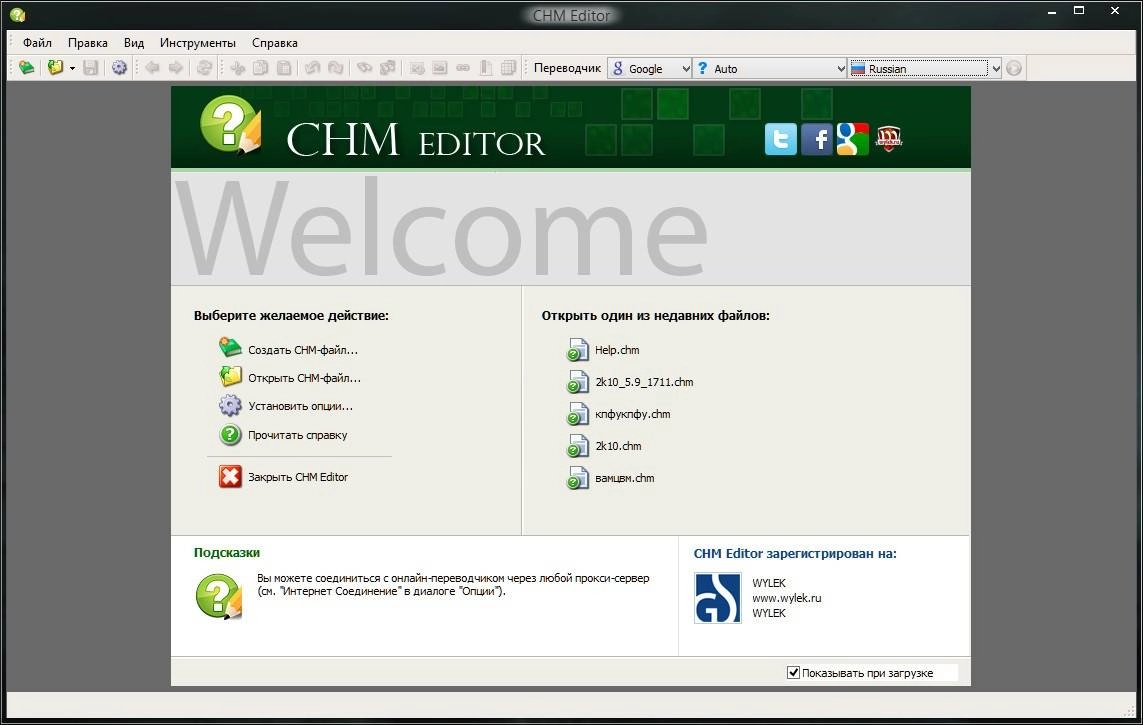
Task: Open the Инструменты menu
Action: (x=198, y=42)
